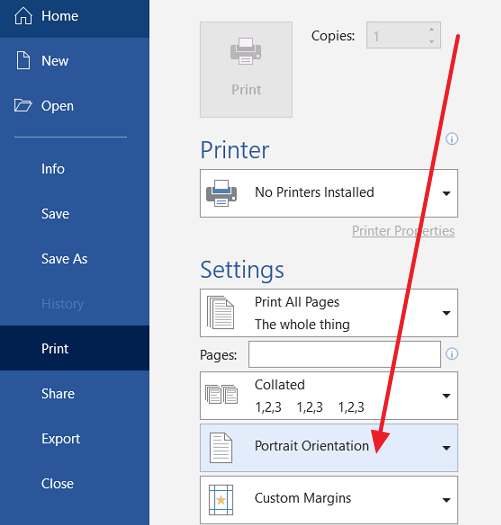
Task: Open the Info sidebar item
Action: [53, 169]
